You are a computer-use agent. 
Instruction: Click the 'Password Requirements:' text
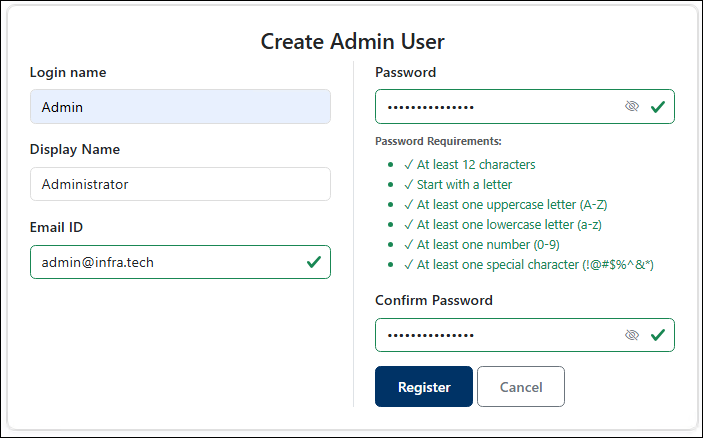pos(438,141)
